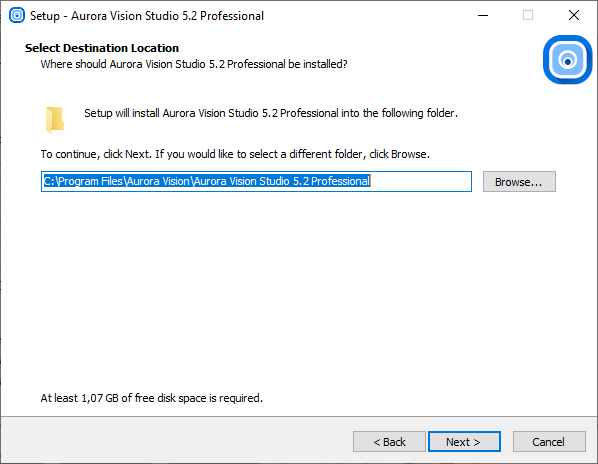This screenshot has width=598, height=464.
Task: Click the yellow folder icon
Action: pyautogui.click(x=55, y=120)
